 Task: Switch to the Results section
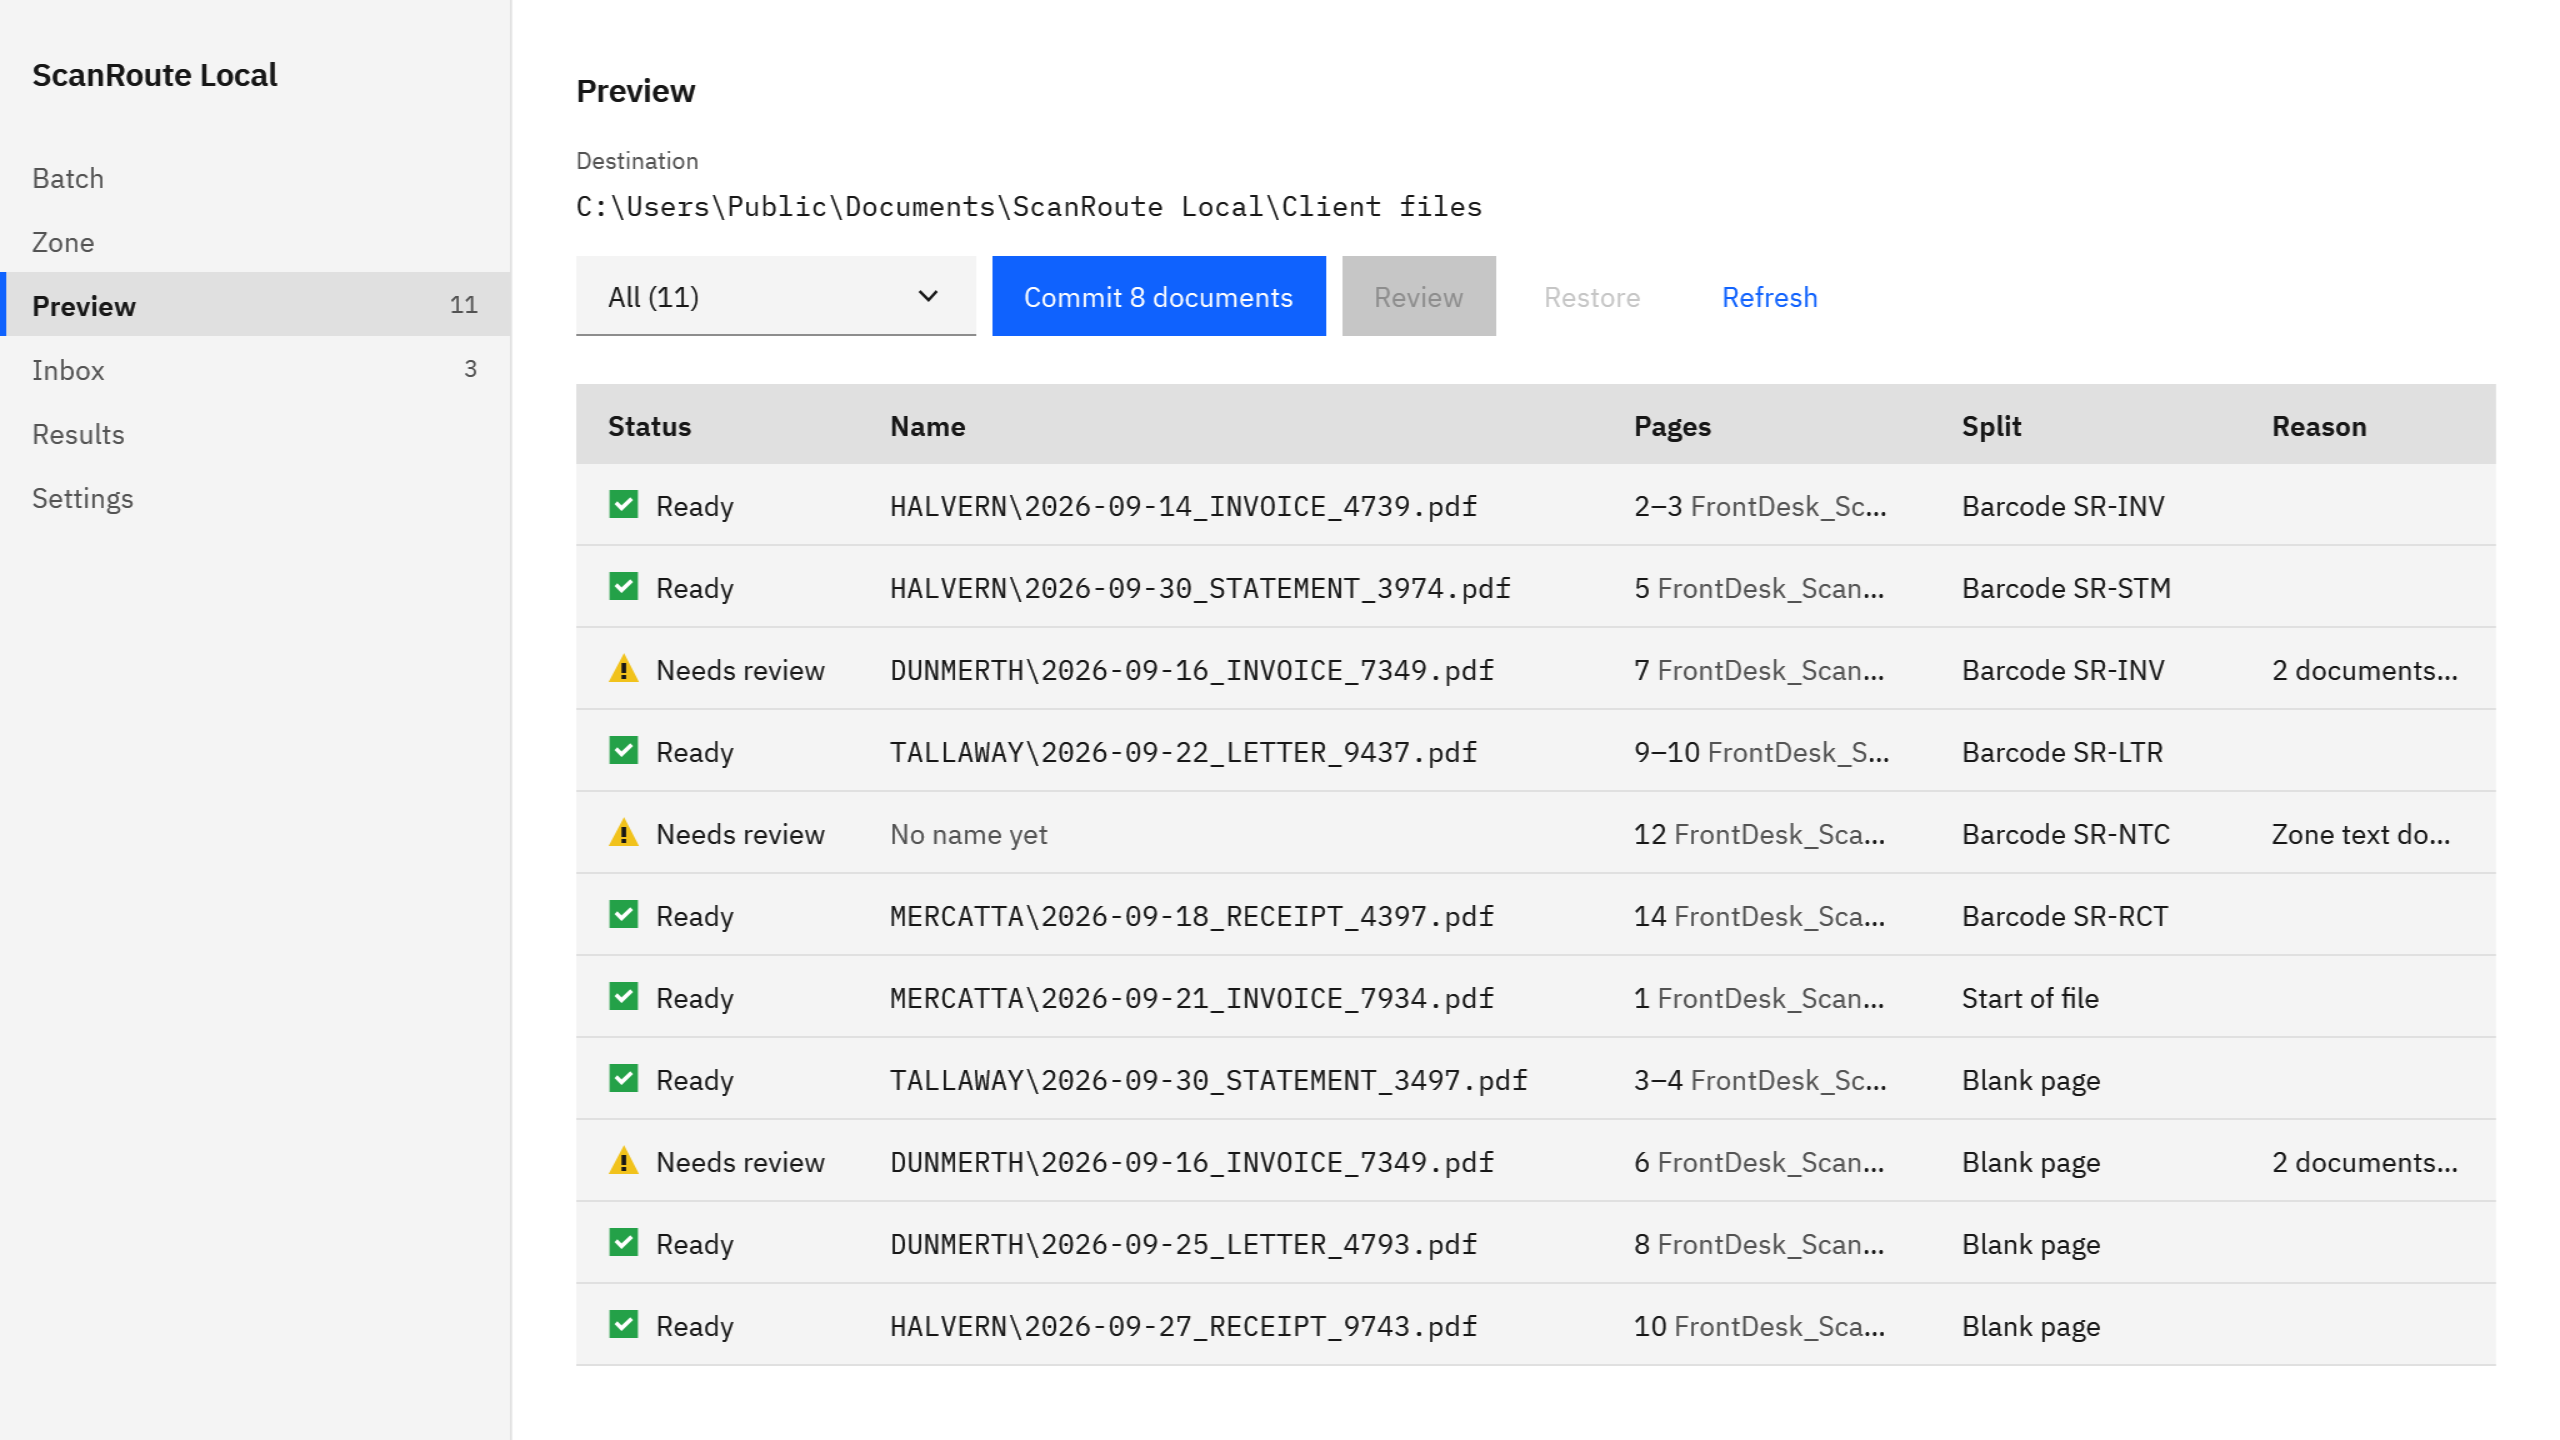click(255, 434)
